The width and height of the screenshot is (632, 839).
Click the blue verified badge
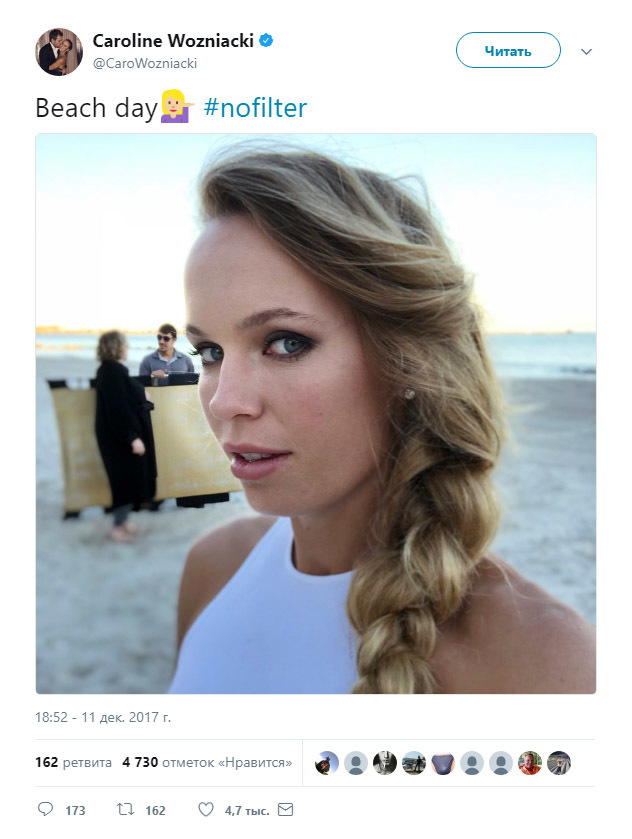[x=266, y=40]
